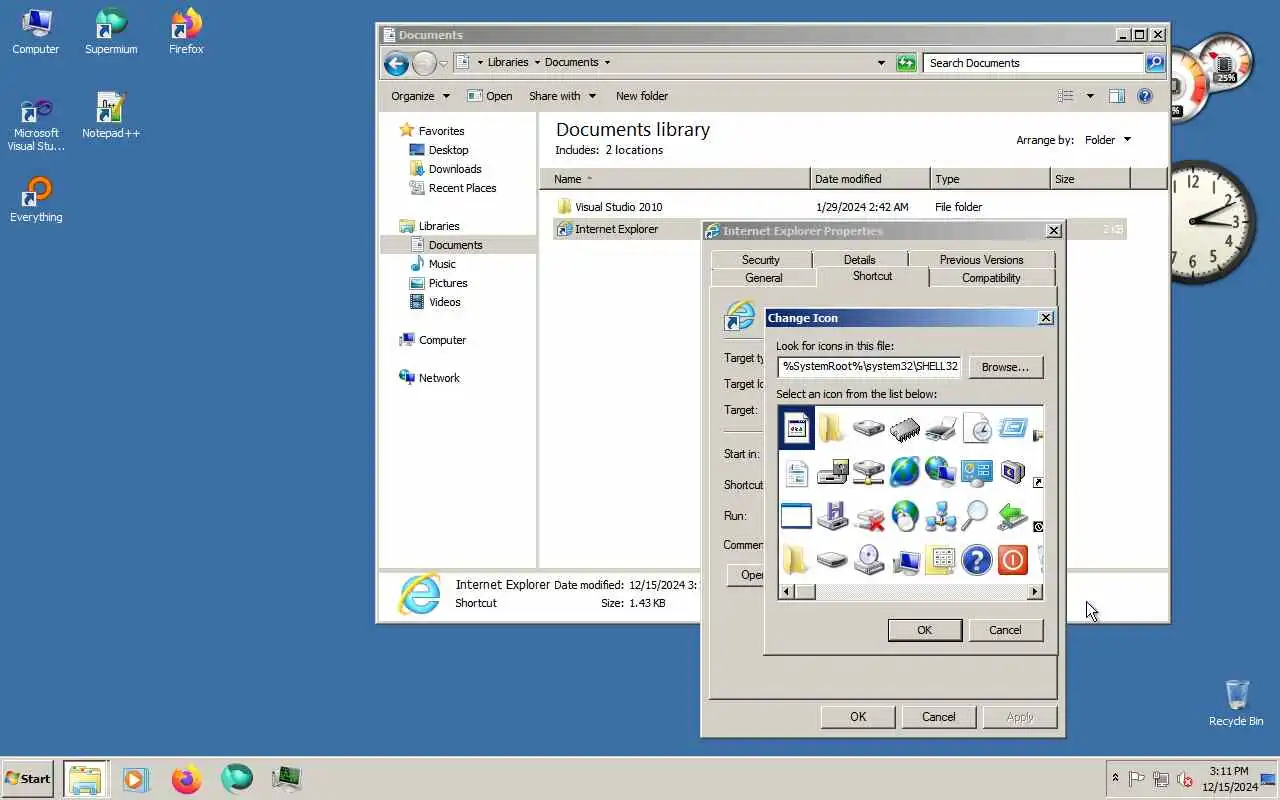This screenshot has width=1280, height=800.
Task: Select the Everything desktop icon
Action: coord(36,200)
